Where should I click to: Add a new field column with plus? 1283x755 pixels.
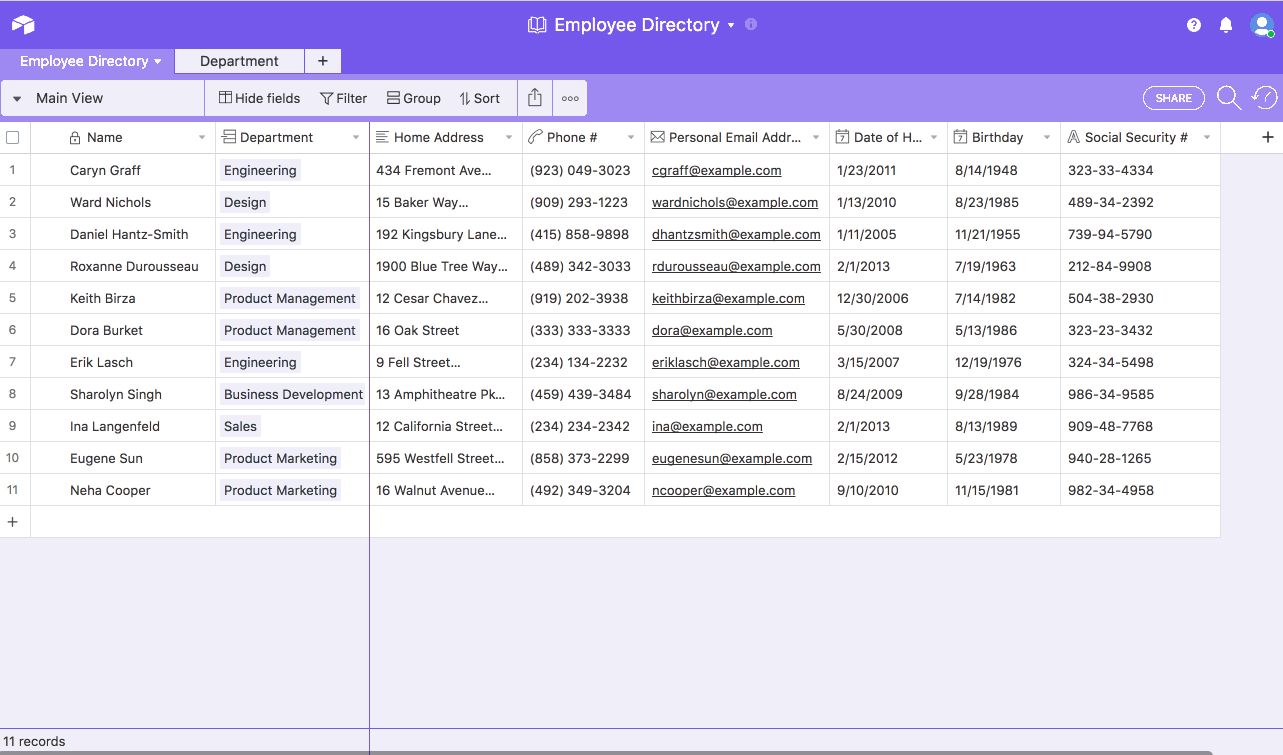[x=1268, y=138]
